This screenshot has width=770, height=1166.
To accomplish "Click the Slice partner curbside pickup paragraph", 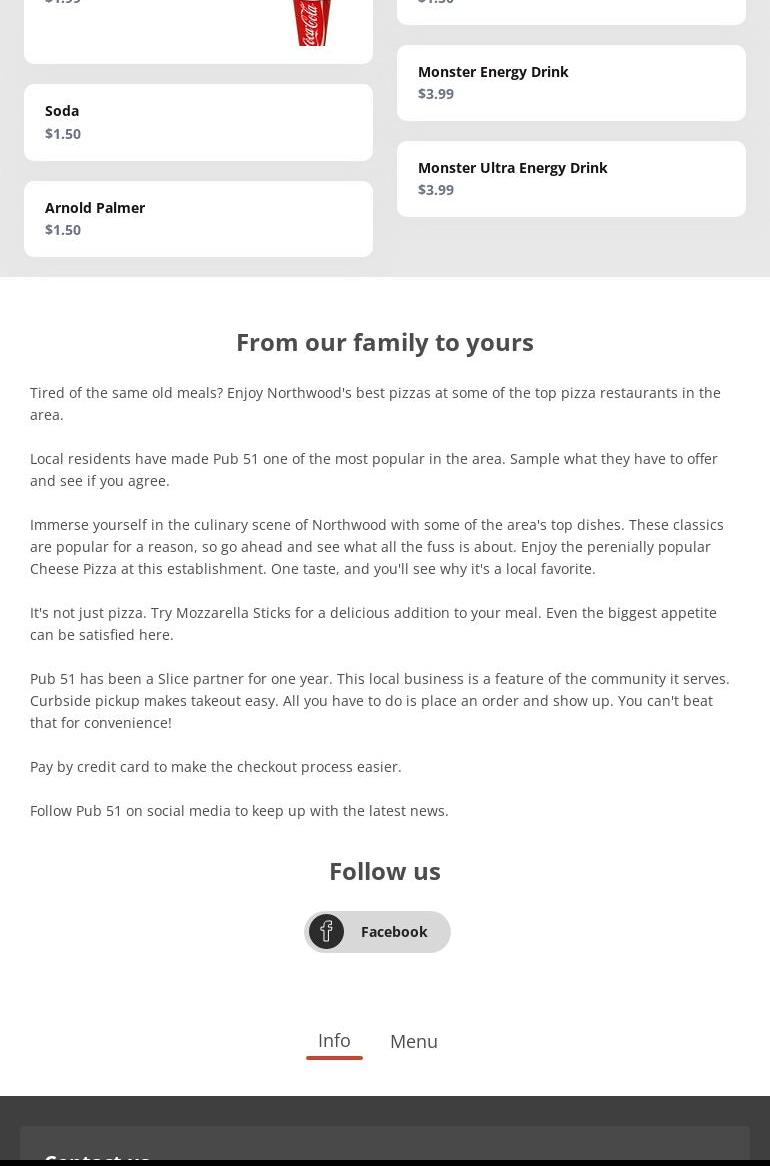I will (380, 700).
